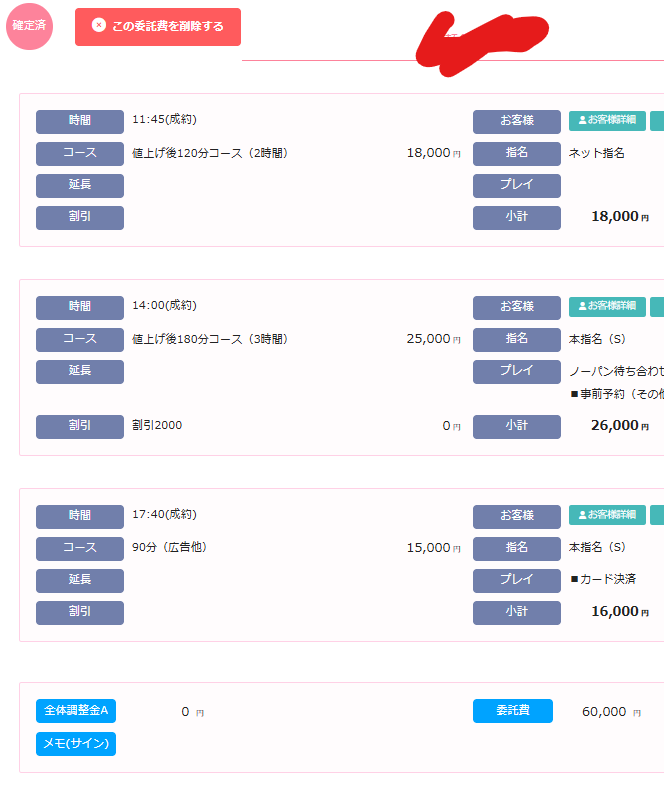Click the 全体調整金A amount value 0
The width and height of the screenshot is (664, 786).
tap(185, 712)
